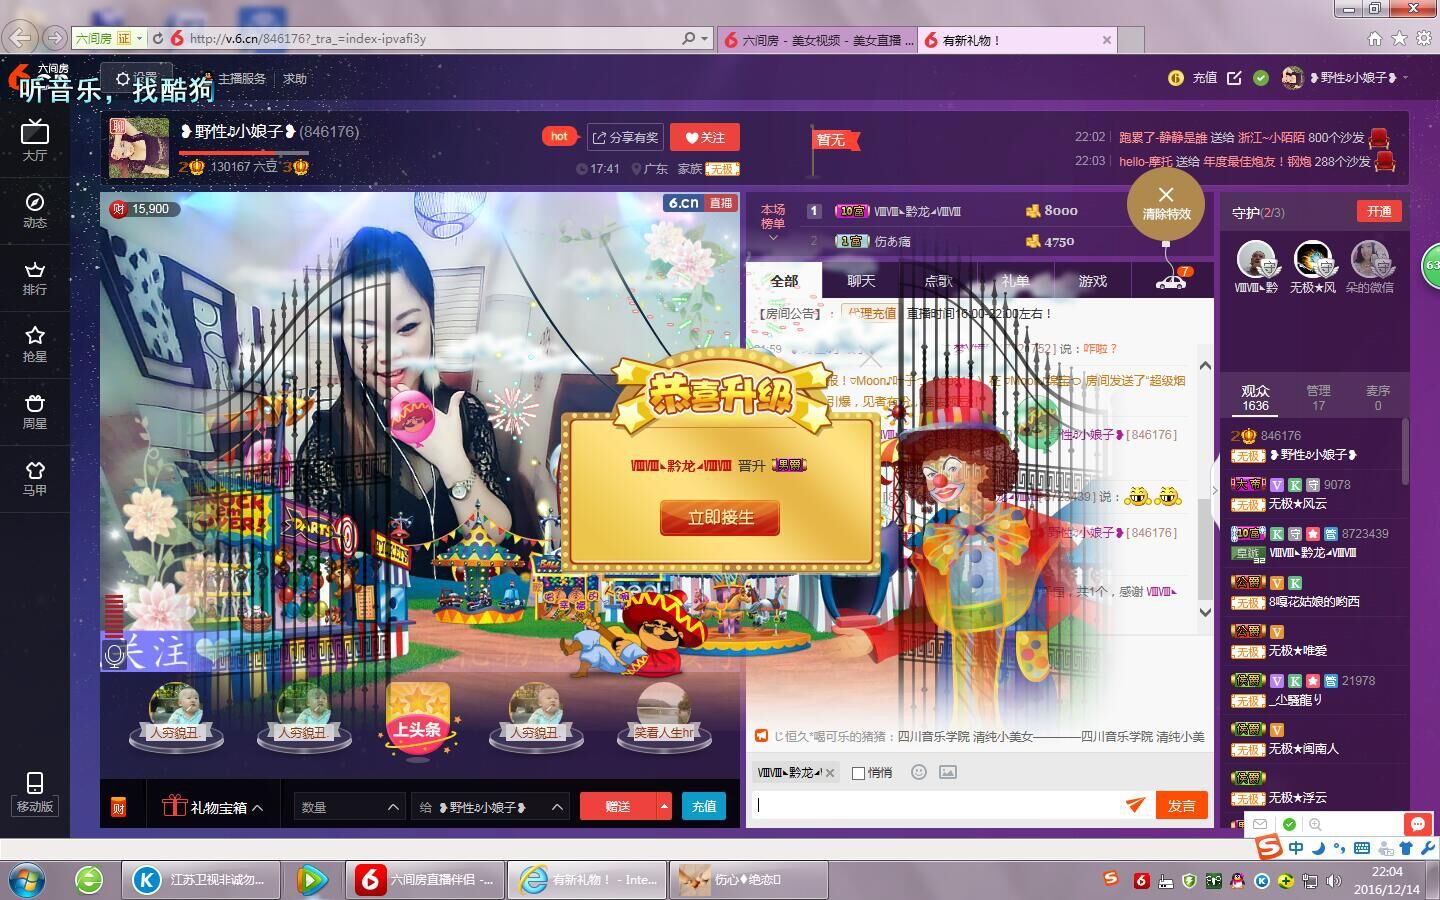Open the 移动版 mobile version icon
1440x900 pixels.
[35, 792]
